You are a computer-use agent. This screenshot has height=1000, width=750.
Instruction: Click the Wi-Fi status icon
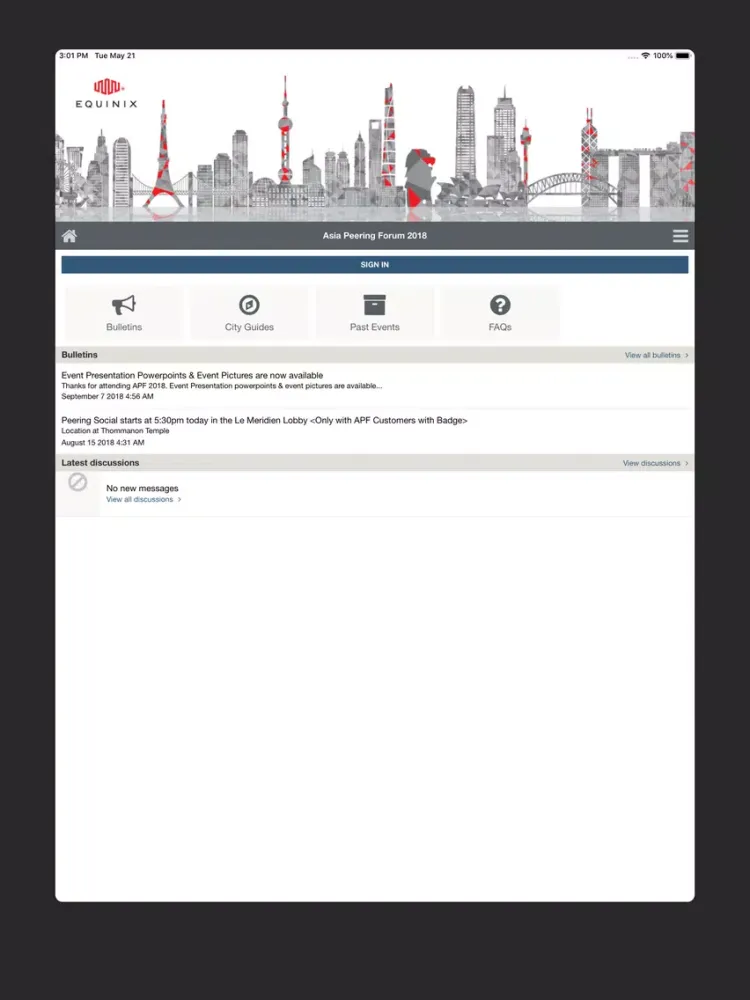point(645,56)
